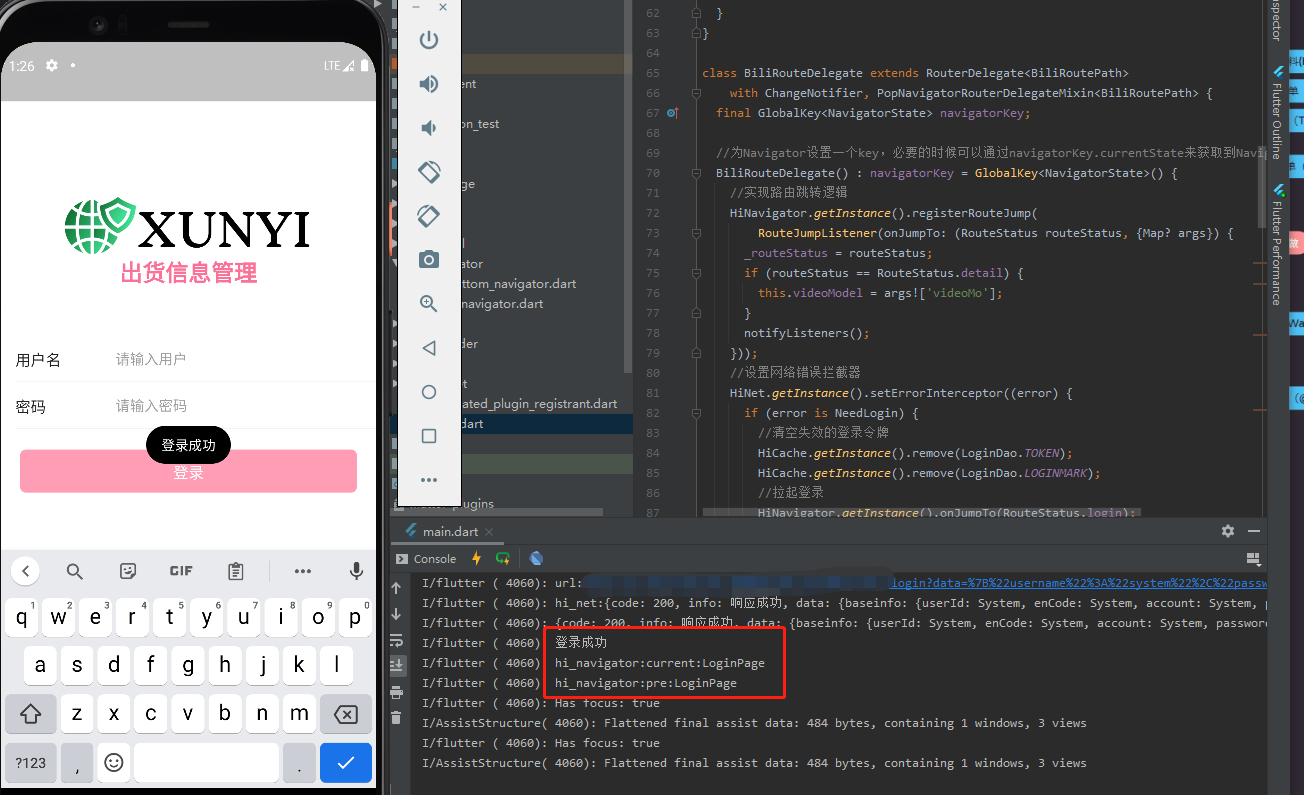This screenshot has height=795, width=1304.
Task: Take a screenshot with the emulator camera icon
Action: point(429,260)
